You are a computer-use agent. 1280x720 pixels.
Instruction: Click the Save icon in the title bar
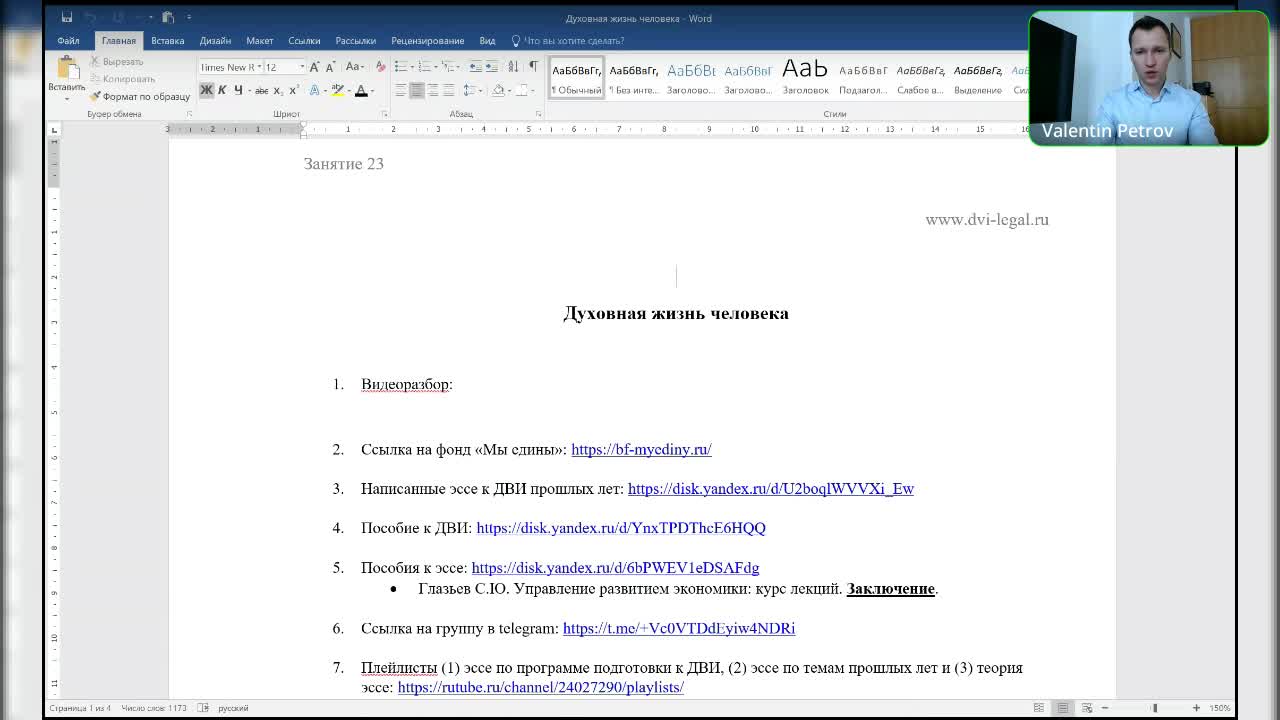click(67, 18)
